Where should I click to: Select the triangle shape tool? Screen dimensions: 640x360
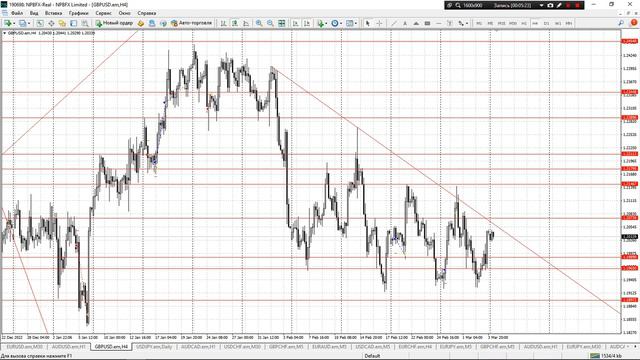tap(416, 23)
